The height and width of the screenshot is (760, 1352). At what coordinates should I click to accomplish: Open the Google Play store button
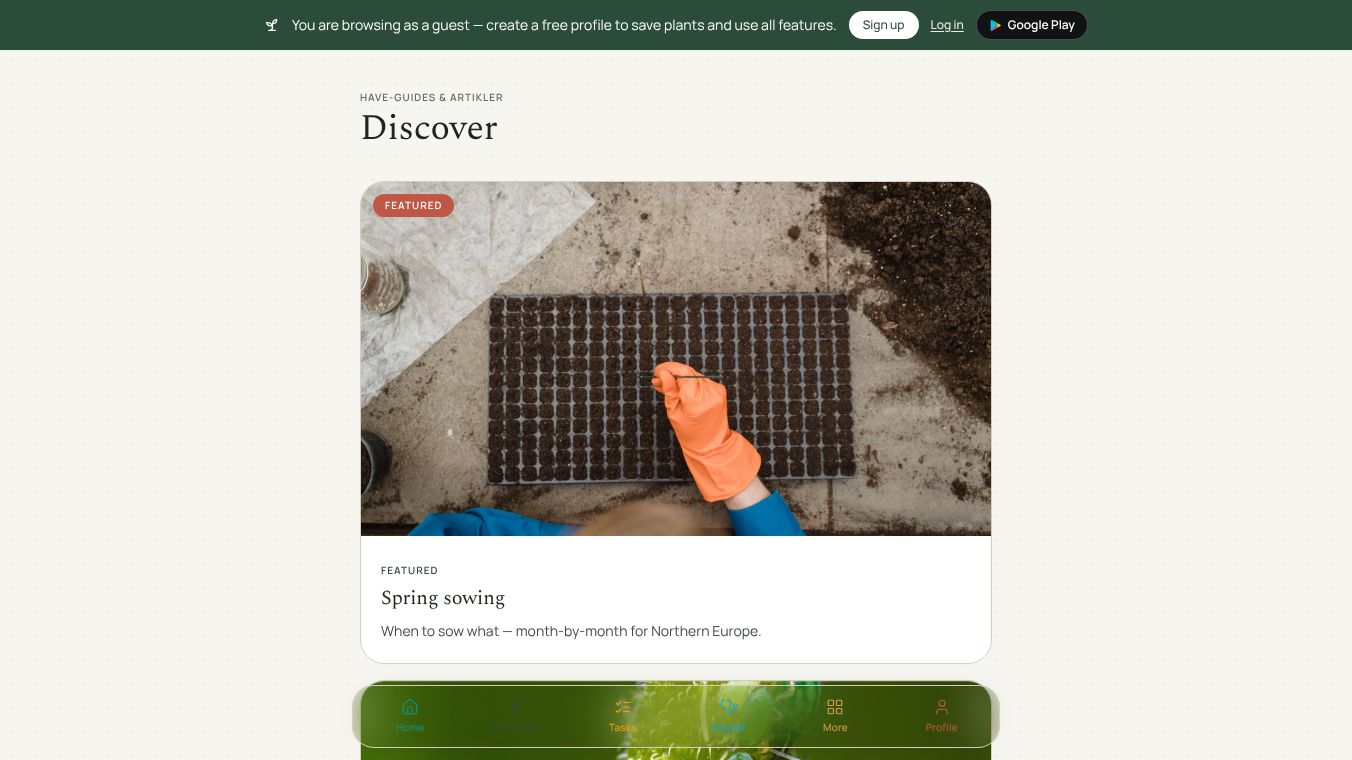tap(1032, 25)
